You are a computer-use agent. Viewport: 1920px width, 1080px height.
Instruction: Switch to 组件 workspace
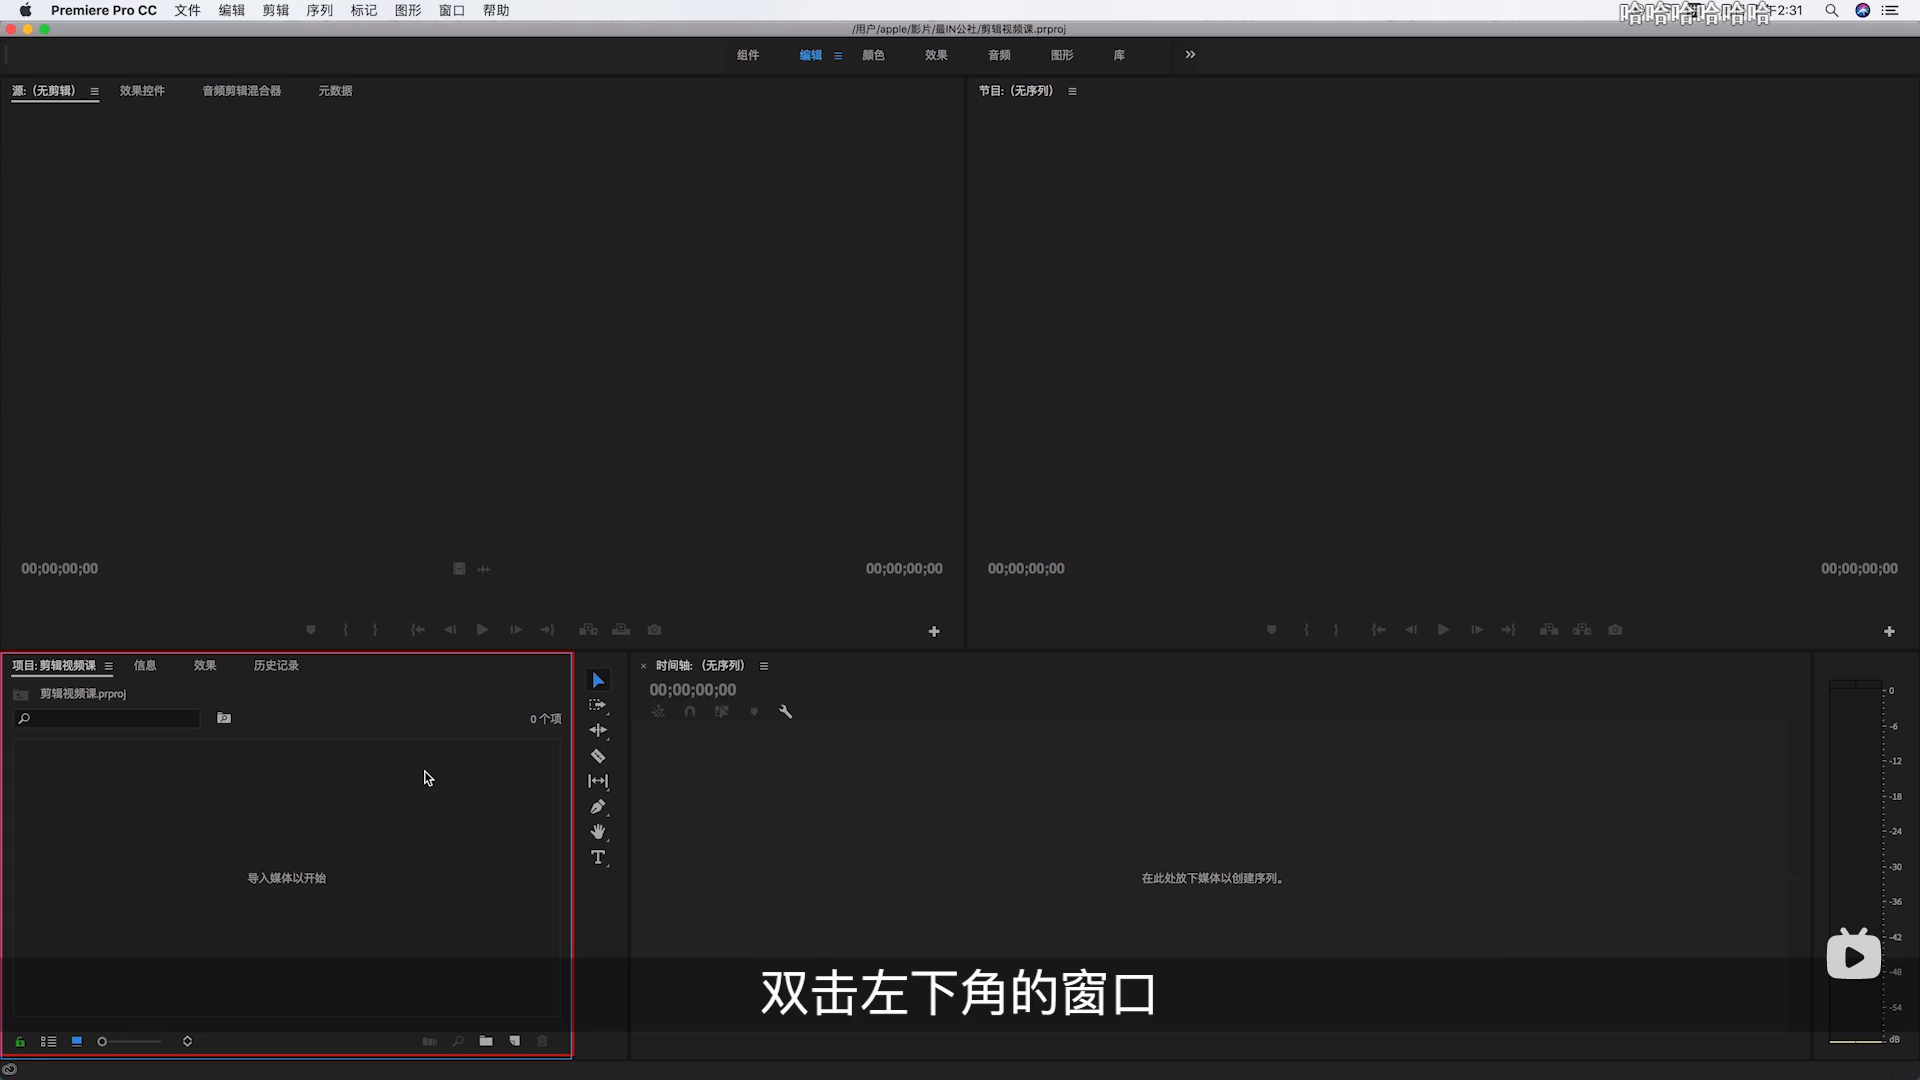click(x=748, y=55)
